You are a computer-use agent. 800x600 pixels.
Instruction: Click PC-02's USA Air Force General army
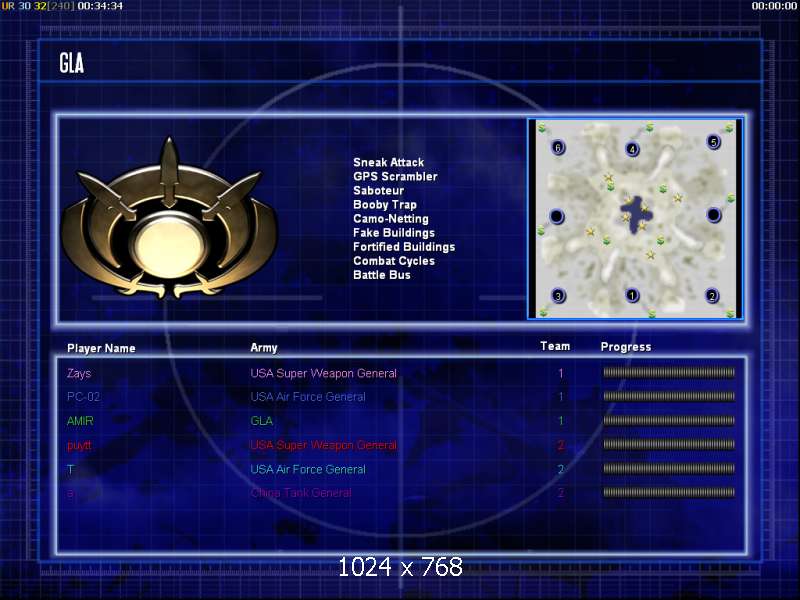tap(308, 397)
